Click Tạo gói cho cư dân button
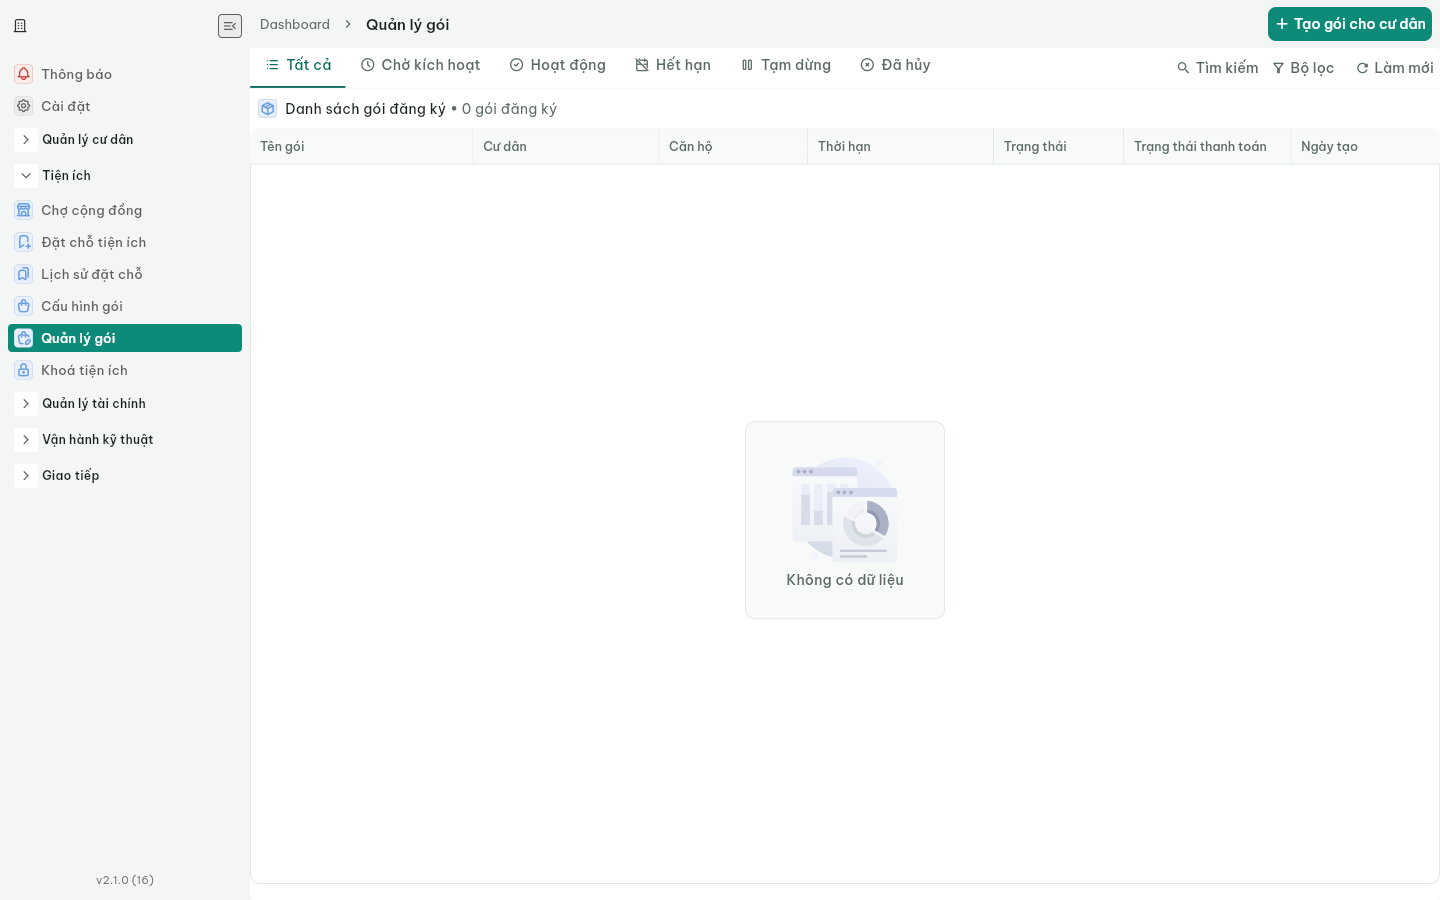The width and height of the screenshot is (1440, 900). tap(1350, 24)
